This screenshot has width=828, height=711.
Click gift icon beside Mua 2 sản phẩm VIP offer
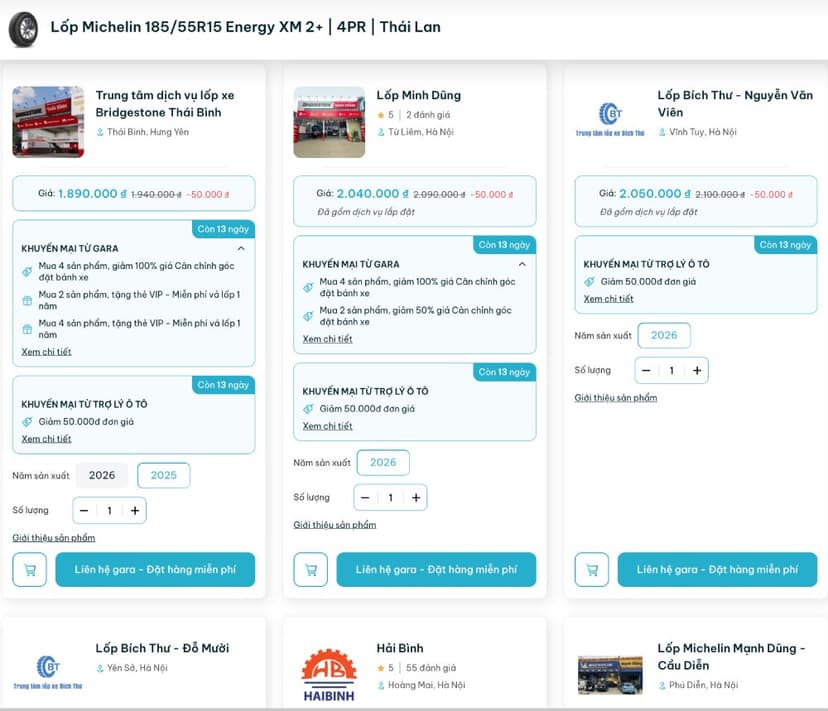point(27,301)
